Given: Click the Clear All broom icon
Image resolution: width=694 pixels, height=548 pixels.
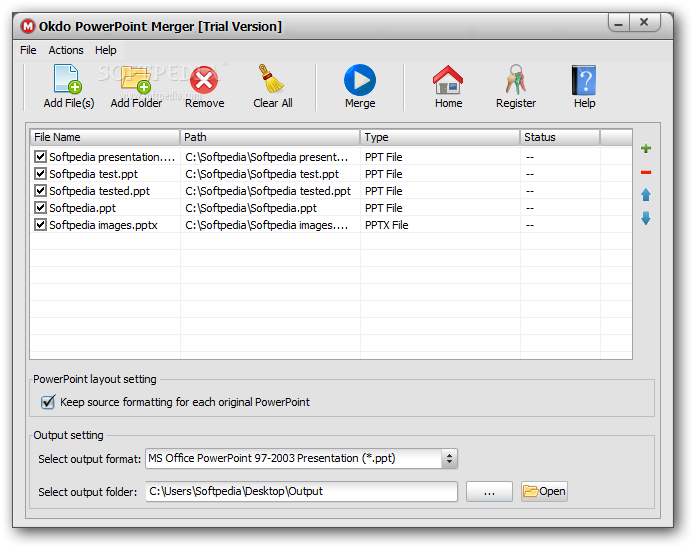Looking at the screenshot, I should 271,79.
